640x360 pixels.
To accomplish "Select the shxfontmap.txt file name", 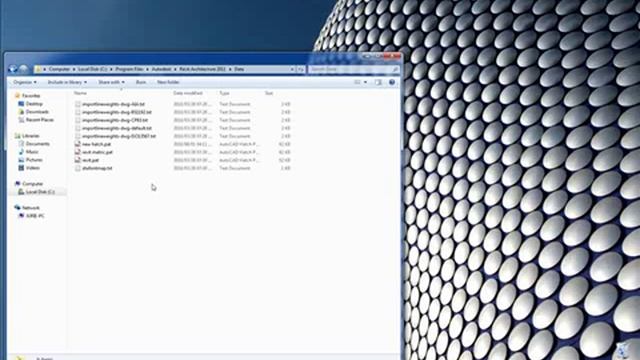I will 97,168.
